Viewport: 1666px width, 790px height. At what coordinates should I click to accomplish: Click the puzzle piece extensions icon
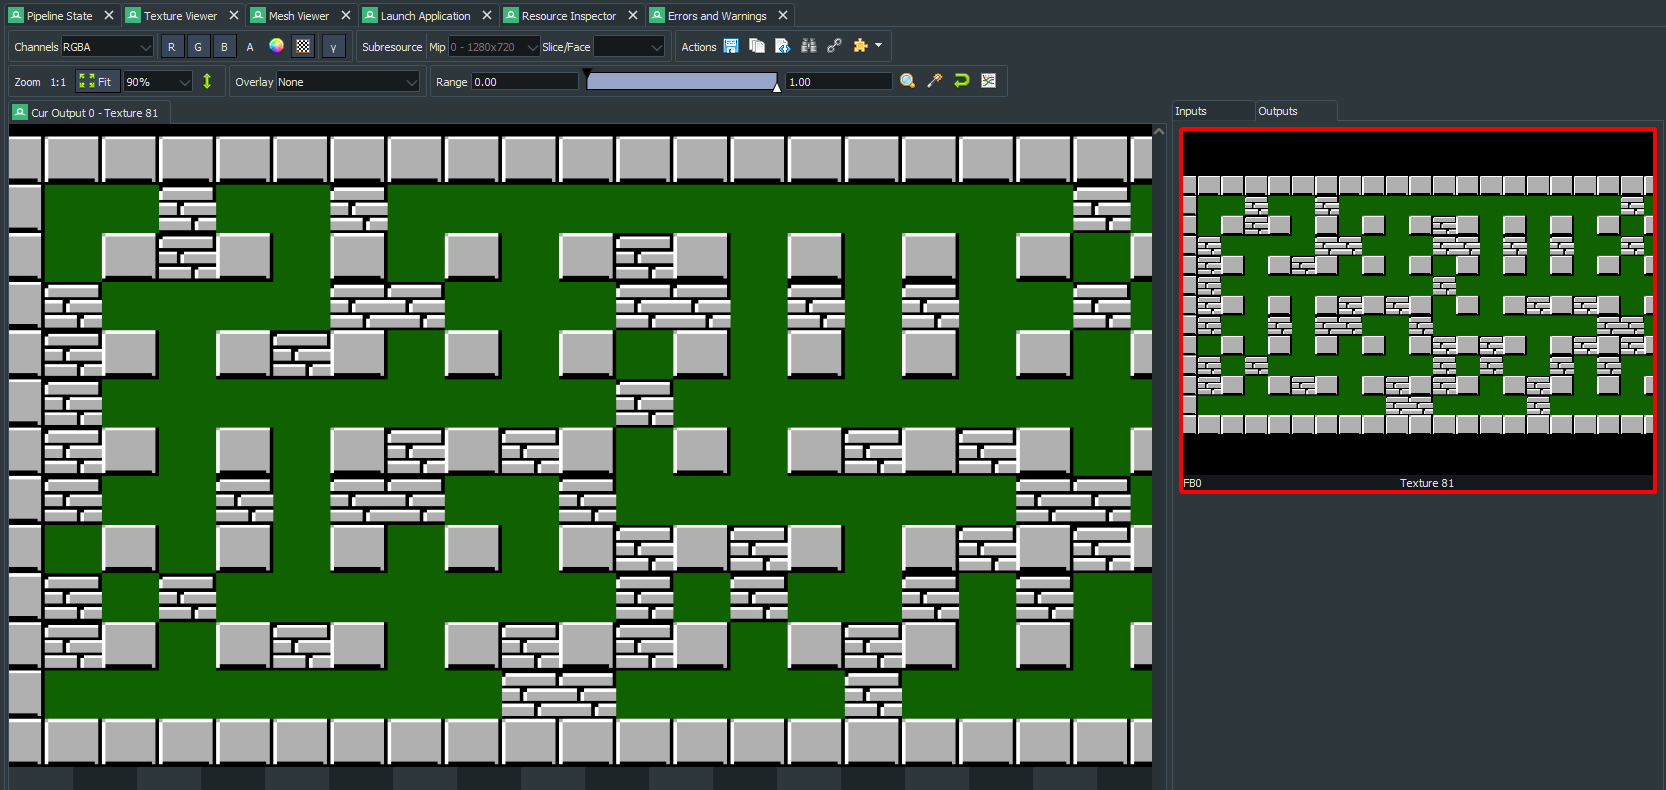(x=860, y=46)
